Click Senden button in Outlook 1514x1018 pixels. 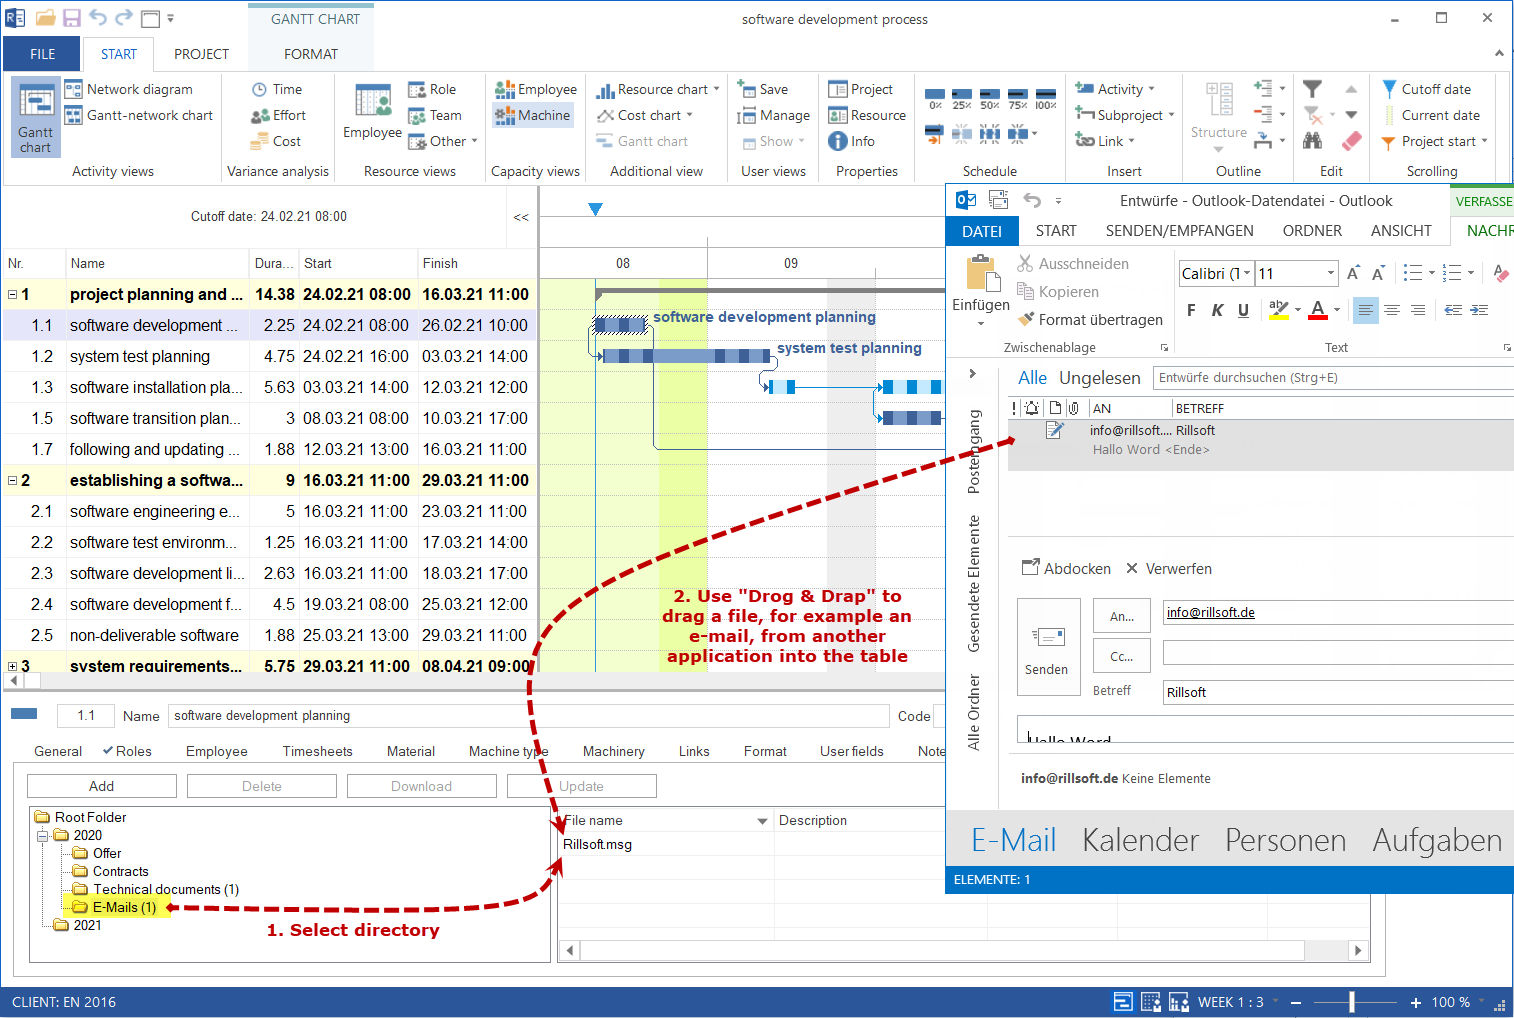(x=1048, y=647)
